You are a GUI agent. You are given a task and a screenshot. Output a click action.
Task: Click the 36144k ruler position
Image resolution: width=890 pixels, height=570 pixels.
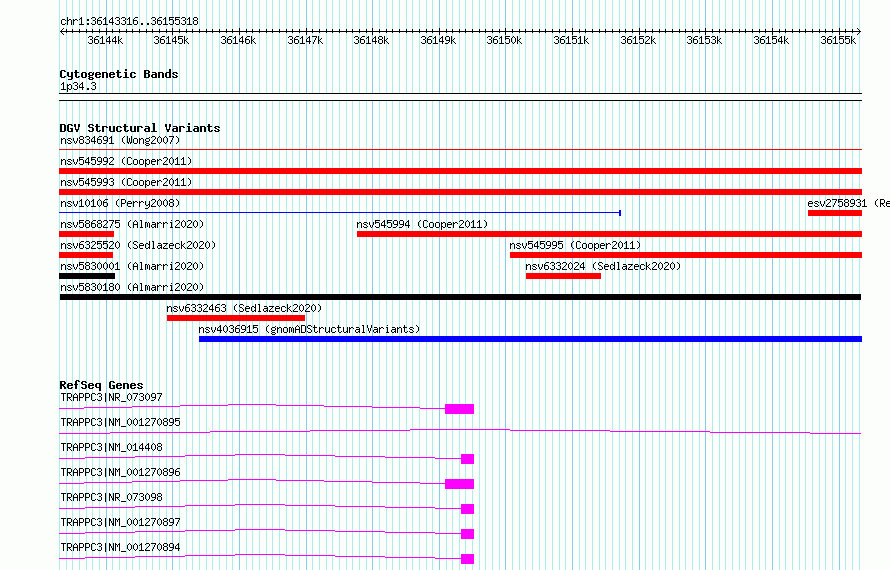pyautogui.click(x=105, y=40)
